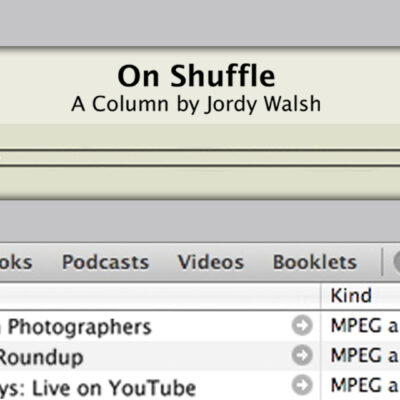This screenshot has width=400, height=400.
Task: Click the arrow icon beside Photographers
Action: pyautogui.click(x=302, y=326)
